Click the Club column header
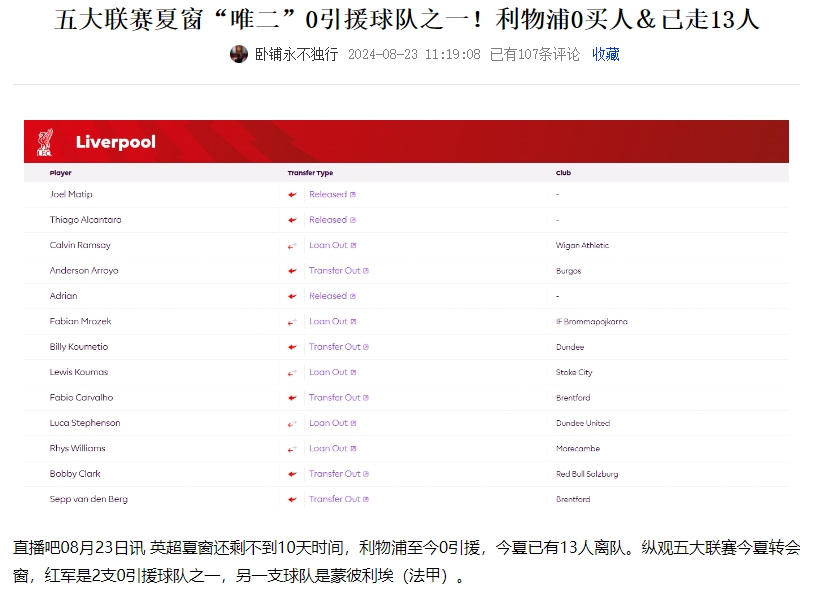 [563, 173]
